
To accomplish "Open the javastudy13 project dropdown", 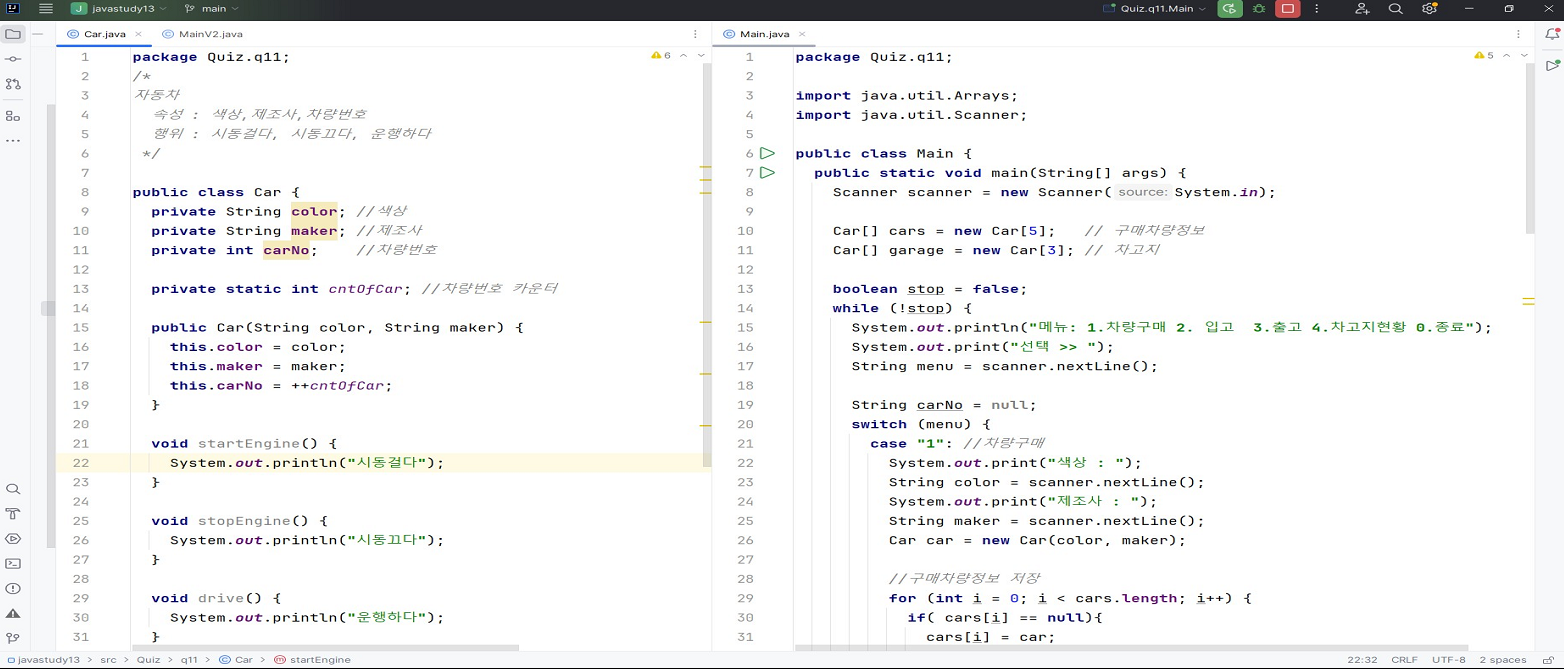I will 118,8.
